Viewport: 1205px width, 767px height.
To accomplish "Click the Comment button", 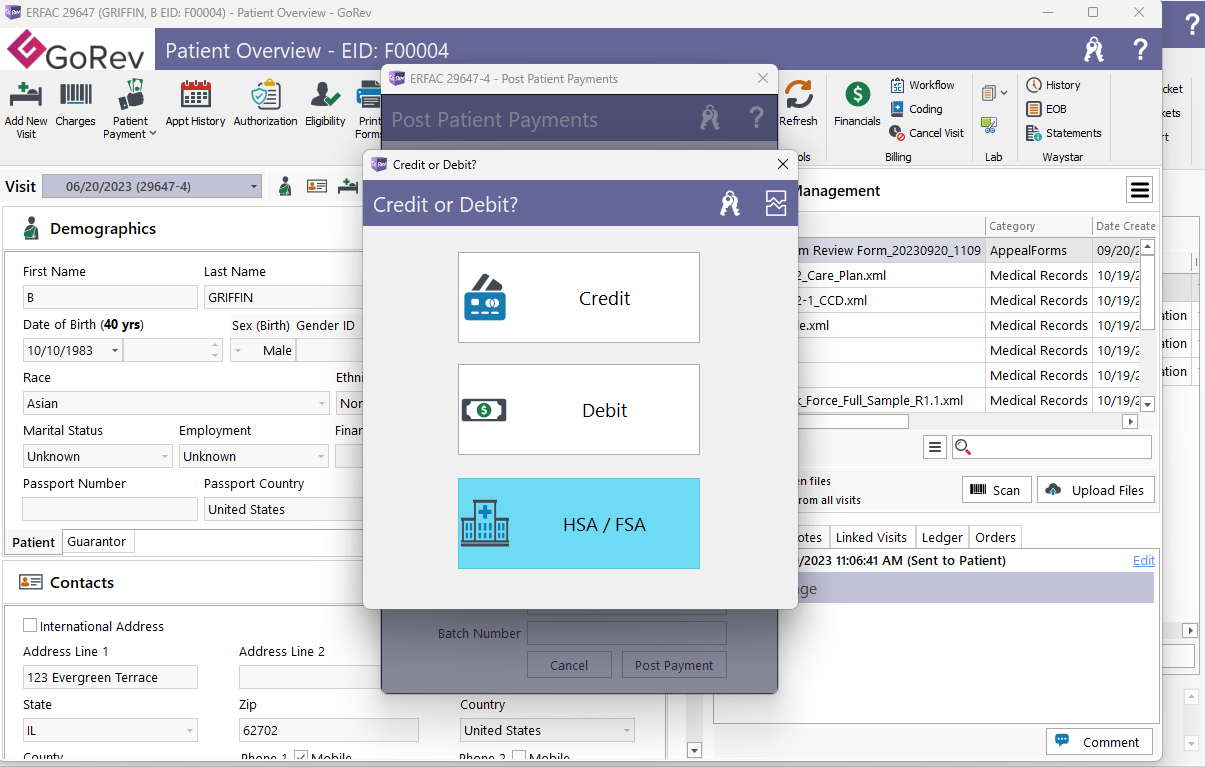I will coord(1099,742).
